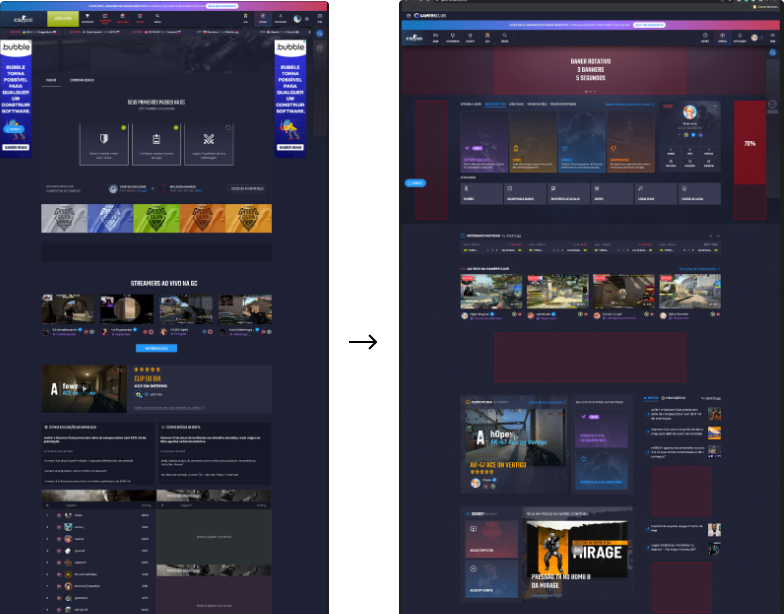Viewport: 784px width, 614px height.
Task: Open first streamer thumbnail on left page
Action: [68, 309]
